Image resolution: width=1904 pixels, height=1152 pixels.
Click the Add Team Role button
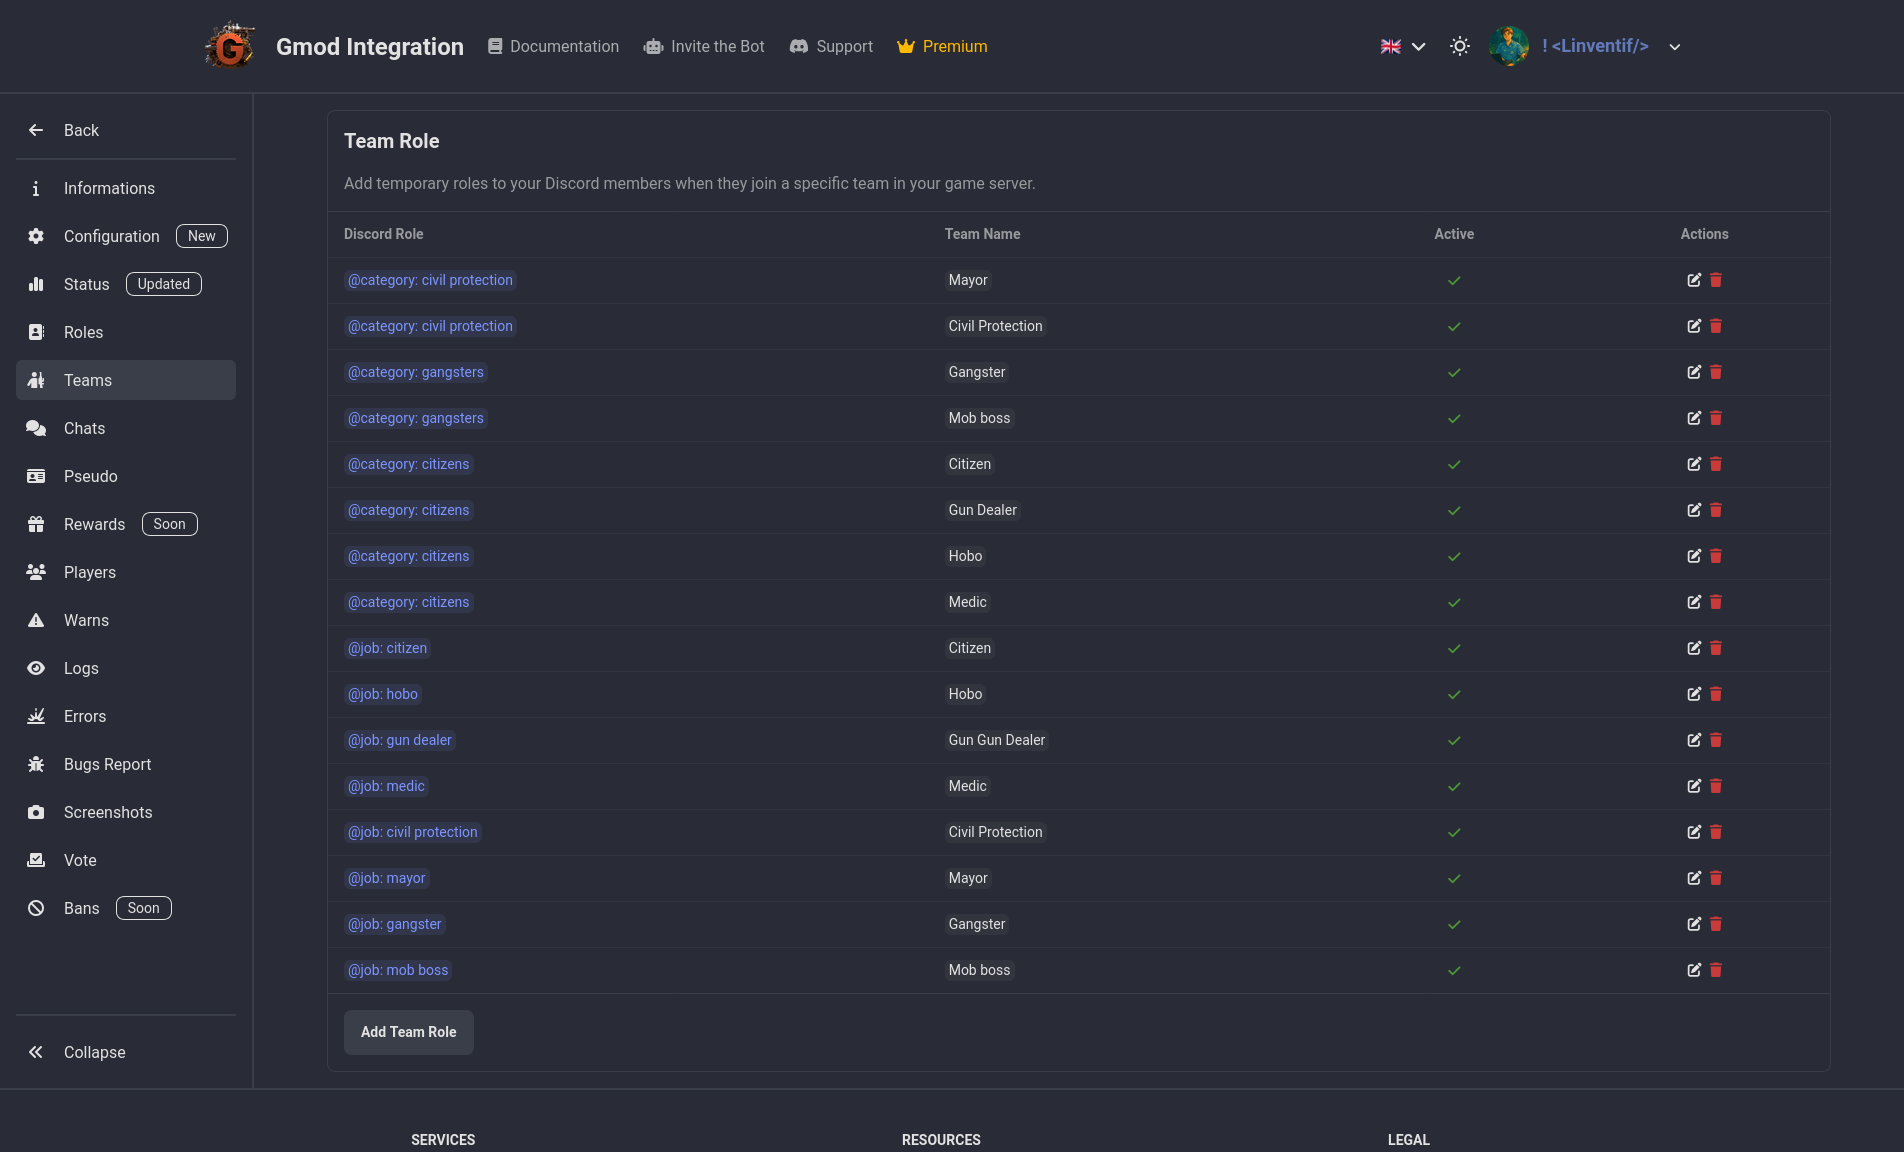408,1032
